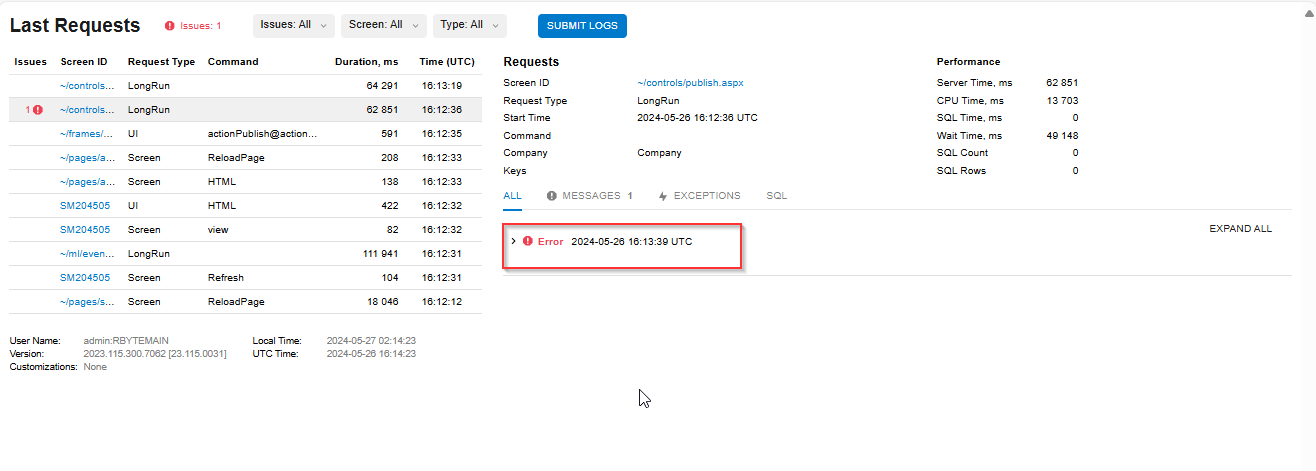Viewport: 1316px width, 471px height.
Task: Click the 62 851 duration cell
Action: (x=382, y=110)
